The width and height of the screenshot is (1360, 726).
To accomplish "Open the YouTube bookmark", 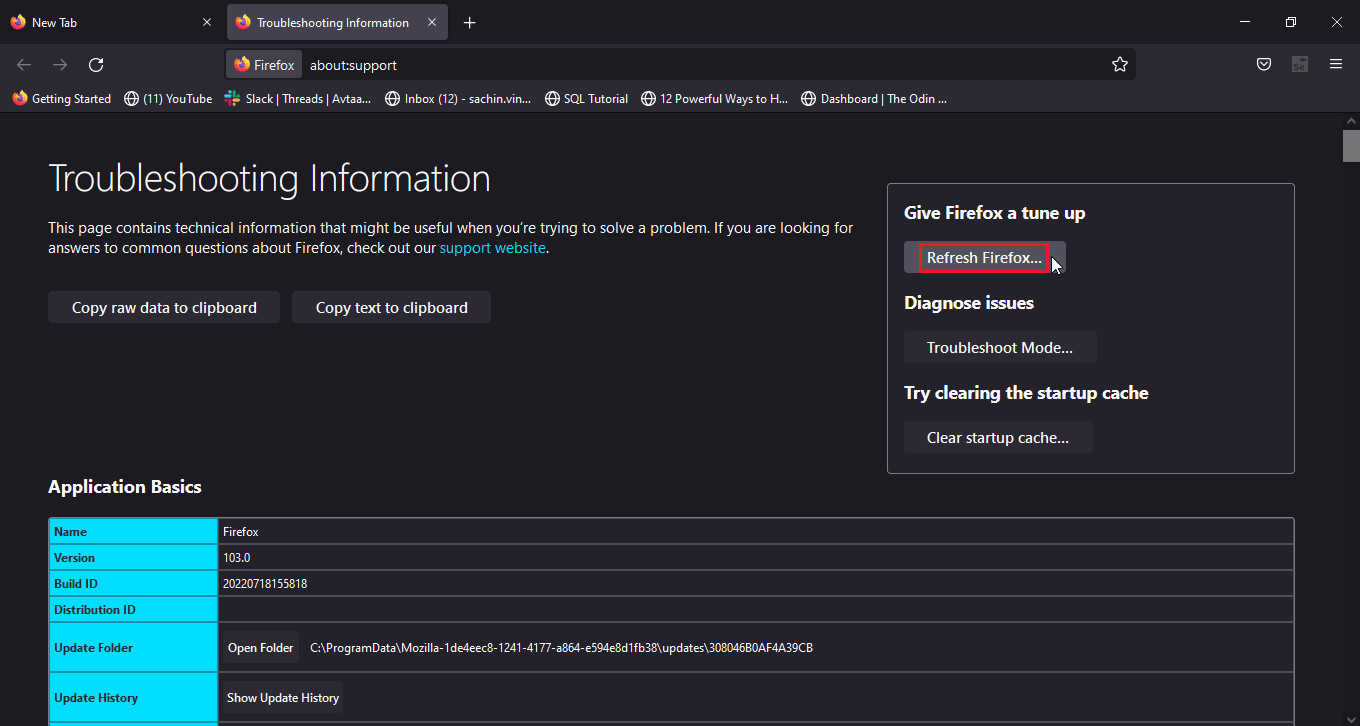I will point(168,99).
